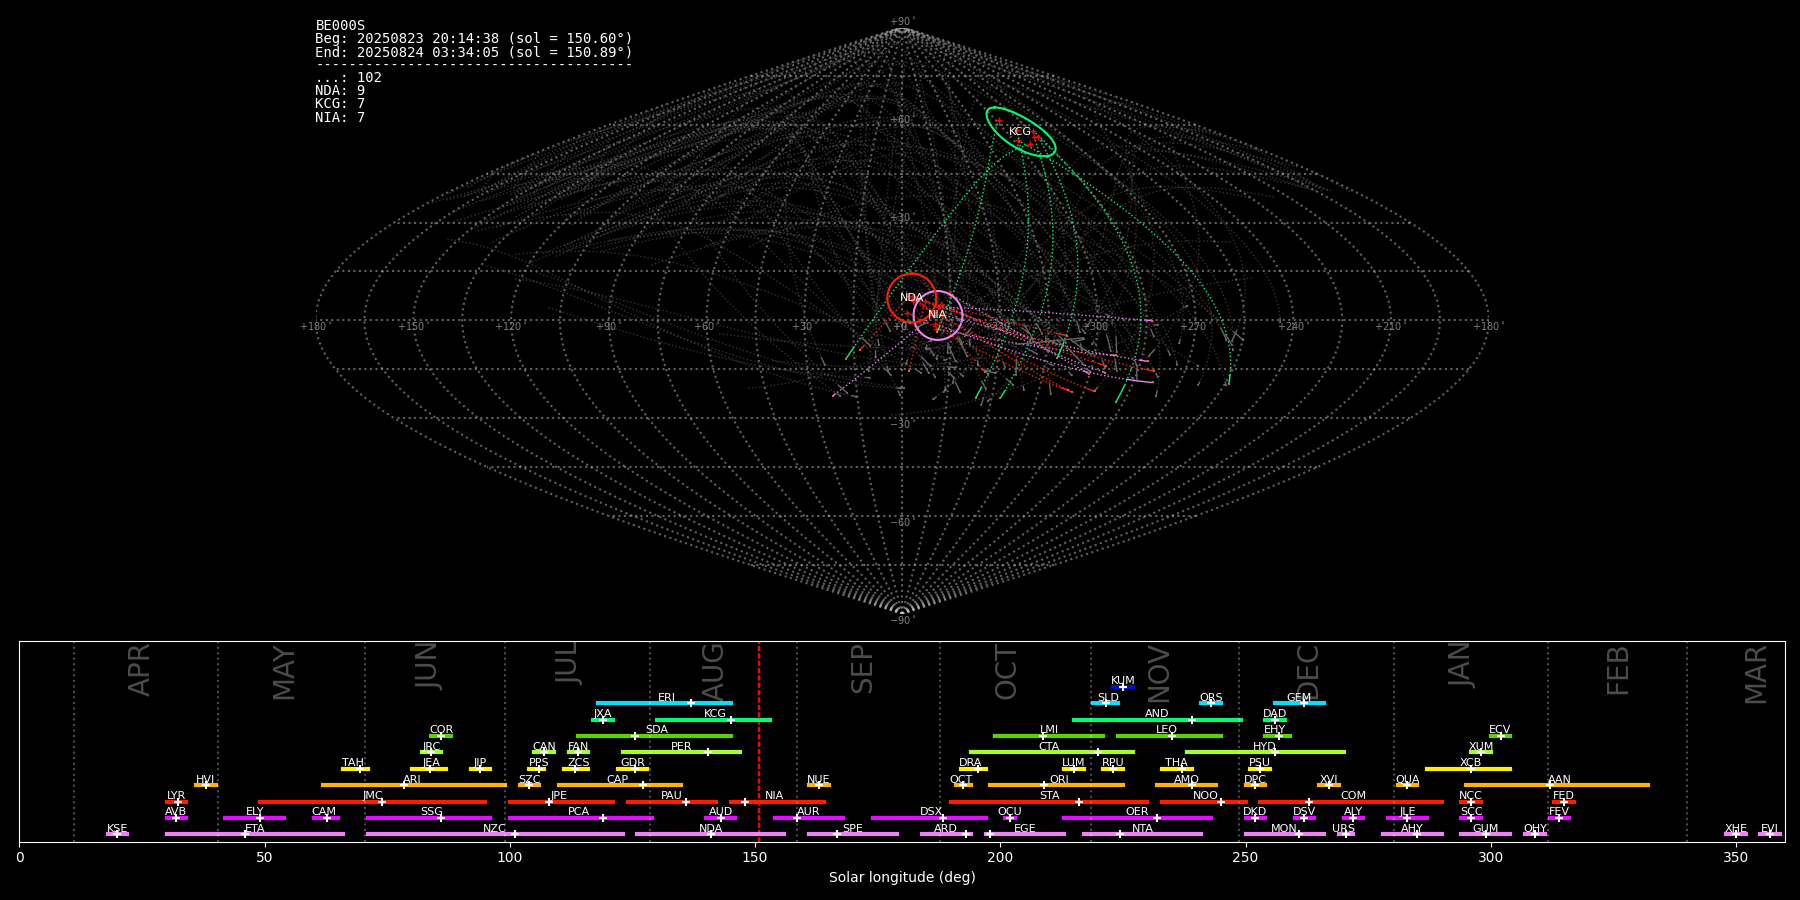
Task: Click the ARI orange bar in the timeline
Action: [413, 785]
